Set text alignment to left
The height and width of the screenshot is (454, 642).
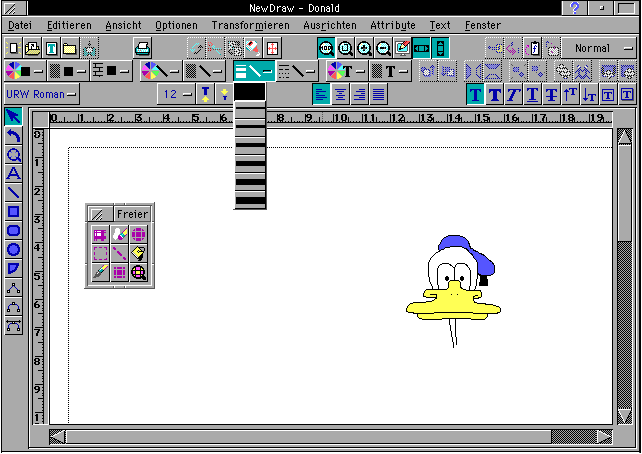[321, 95]
